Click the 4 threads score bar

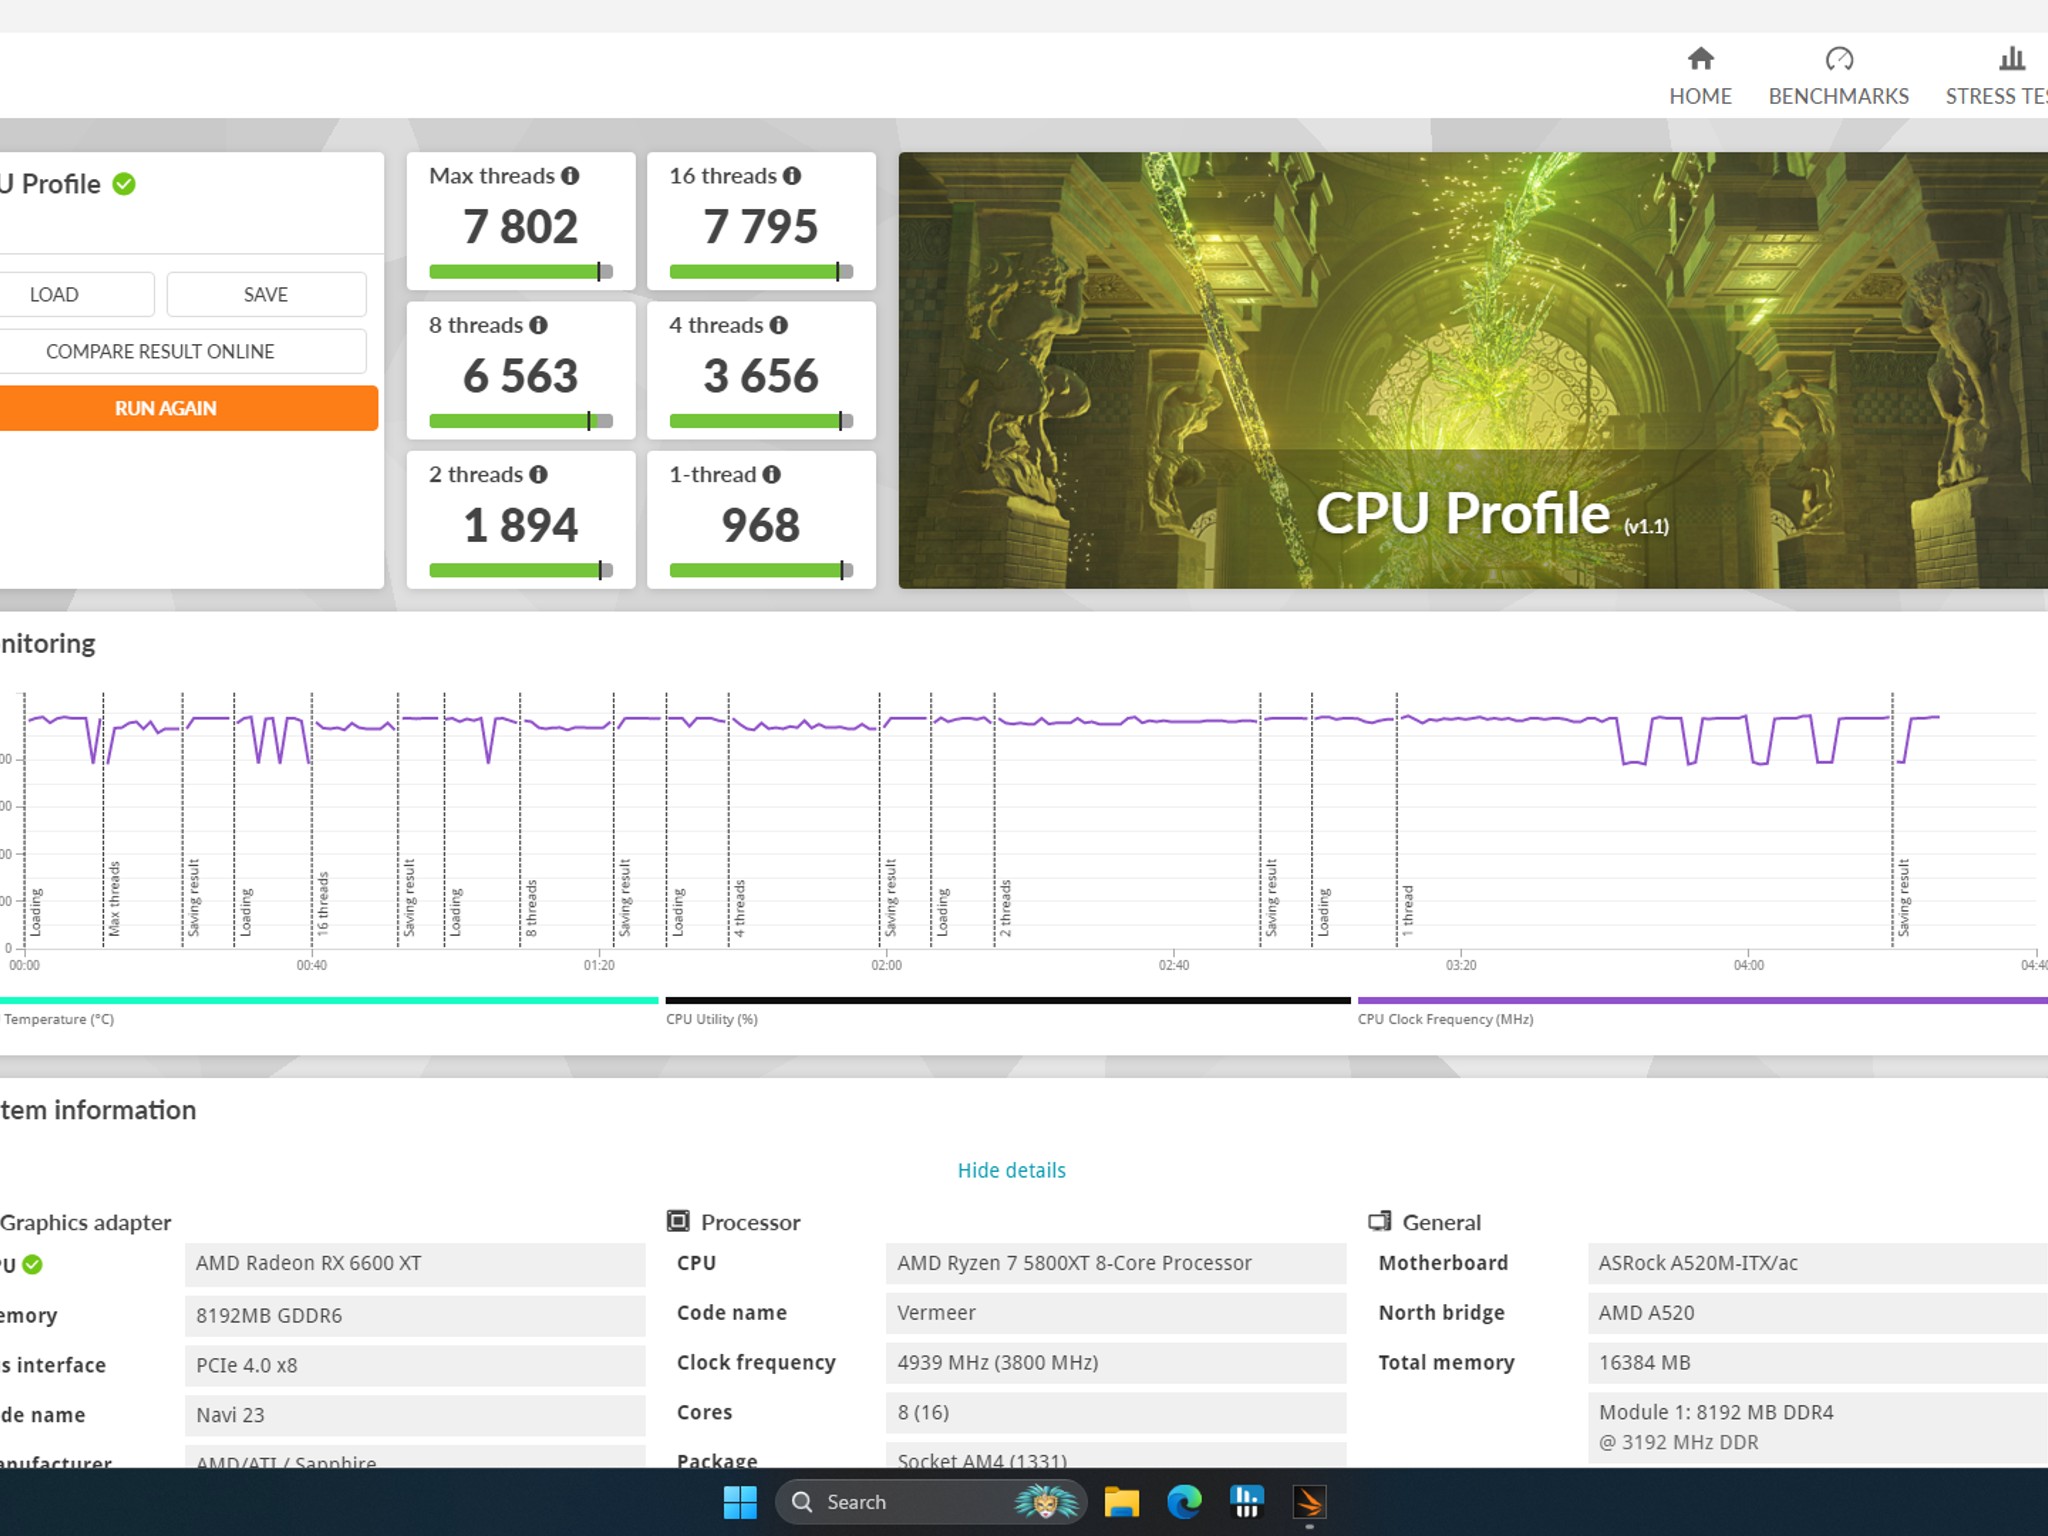click(x=761, y=421)
